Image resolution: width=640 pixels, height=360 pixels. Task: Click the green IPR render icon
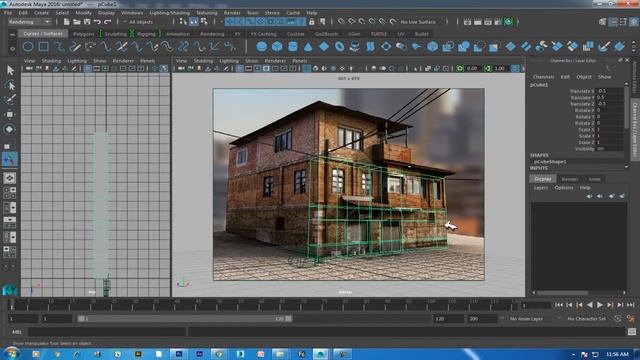pyautogui.click(x=508, y=22)
